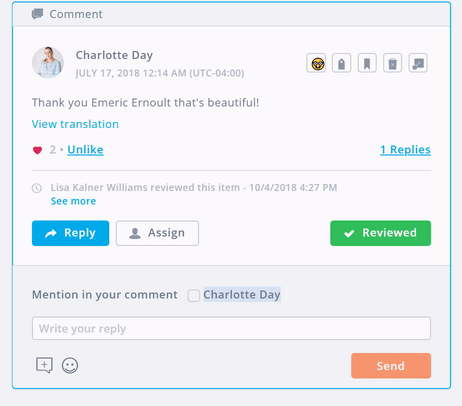Image resolution: width=462 pixels, height=406 pixels.
Task: Open the comment in an external view
Action: coord(418,63)
